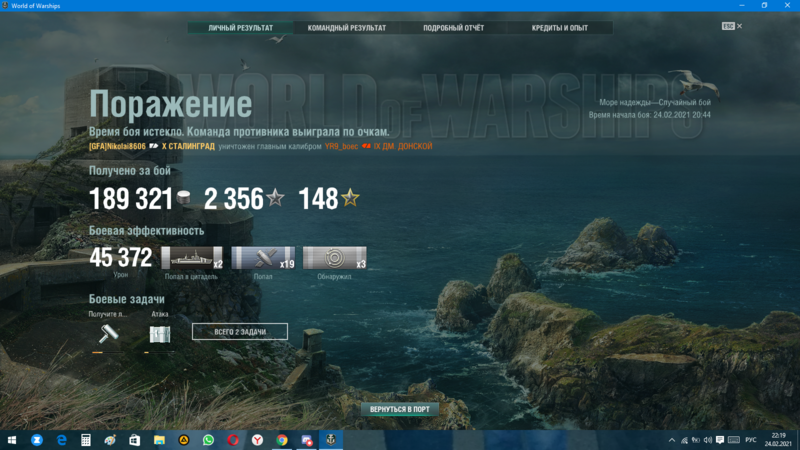The width and height of the screenshot is (800, 450).
Task: Click the shell hit ribbon x19
Action: (263, 258)
